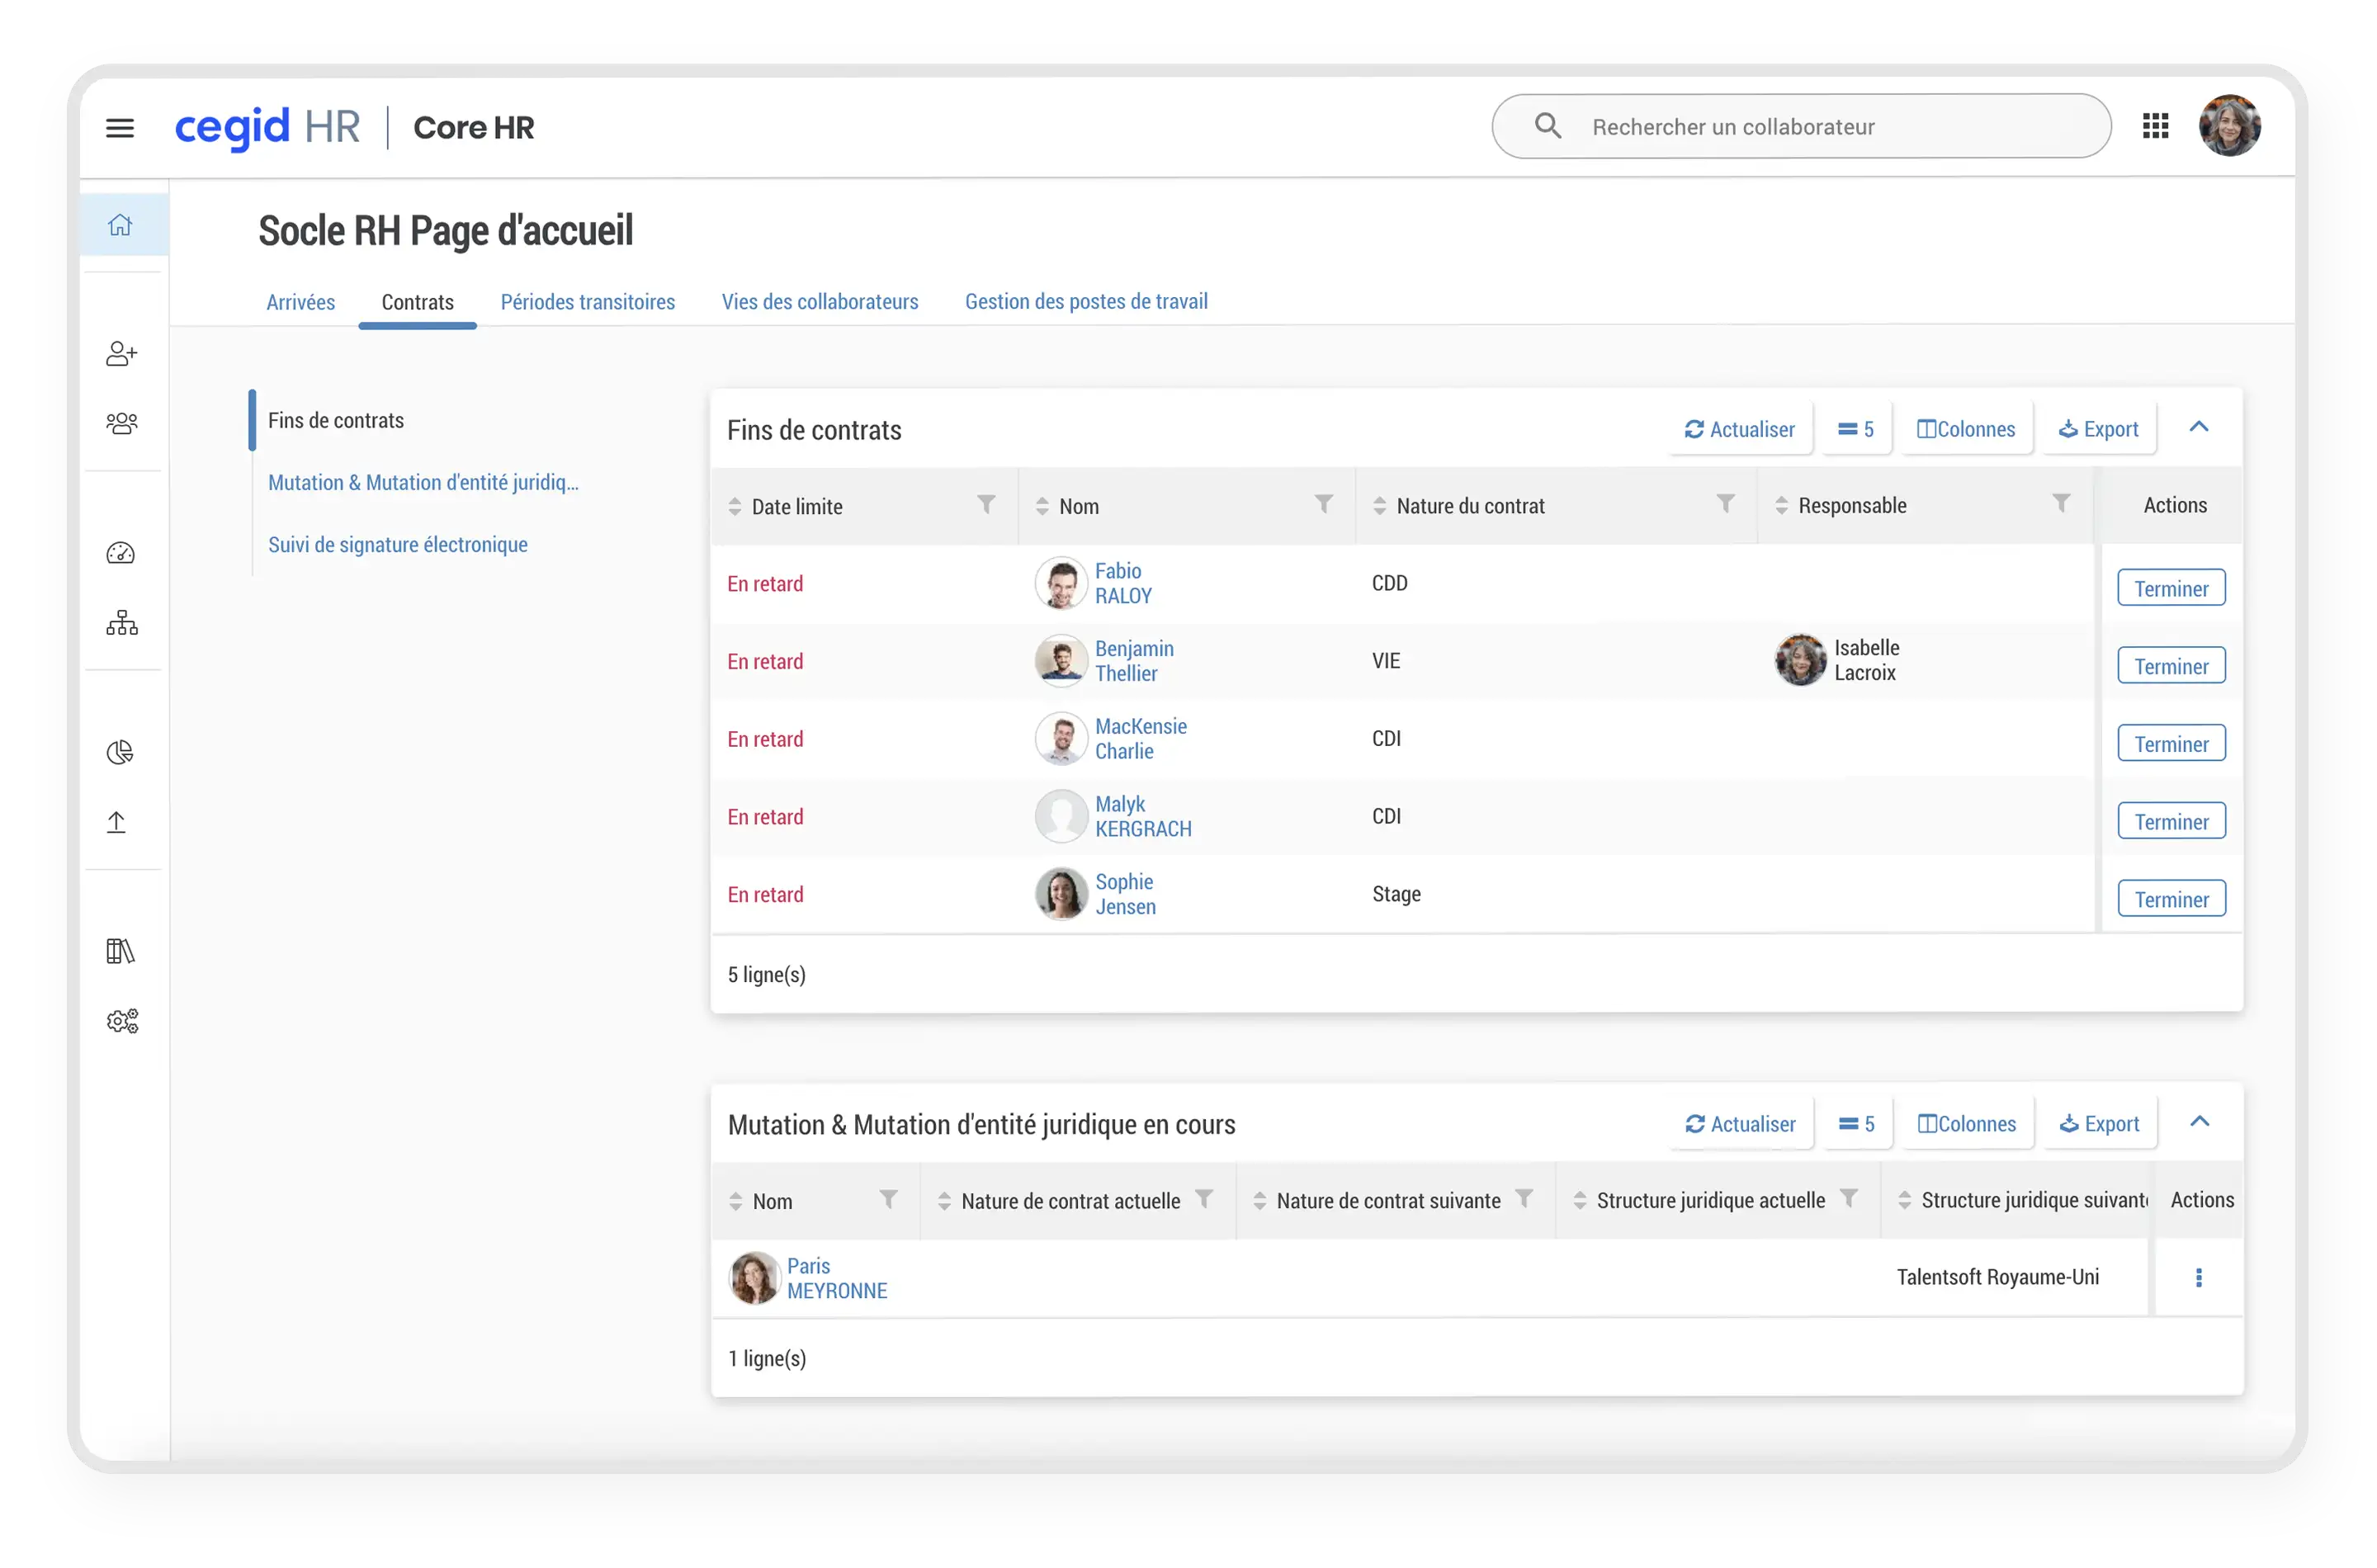This screenshot has width=2377, height=1568.
Task: Open the Arrivées tab
Action: (x=300, y=302)
